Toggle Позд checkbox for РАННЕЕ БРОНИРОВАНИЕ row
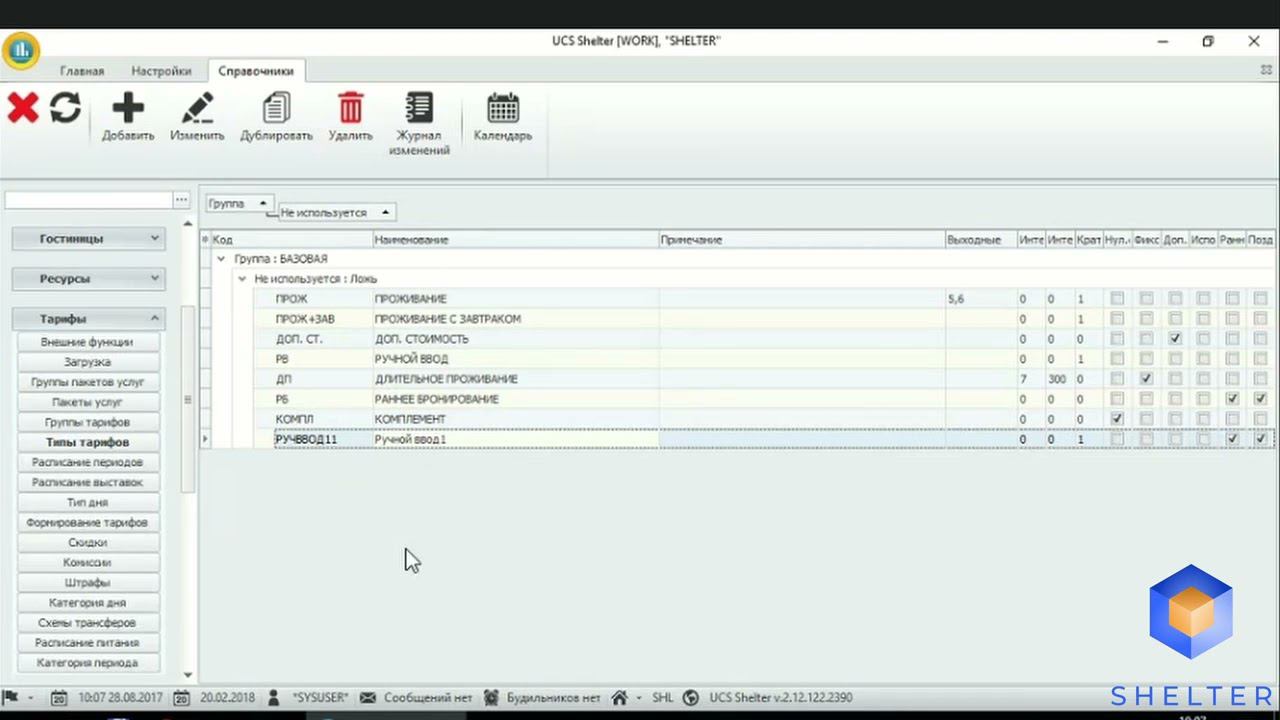Screen dimensions: 1280x720 (x=1260, y=399)
